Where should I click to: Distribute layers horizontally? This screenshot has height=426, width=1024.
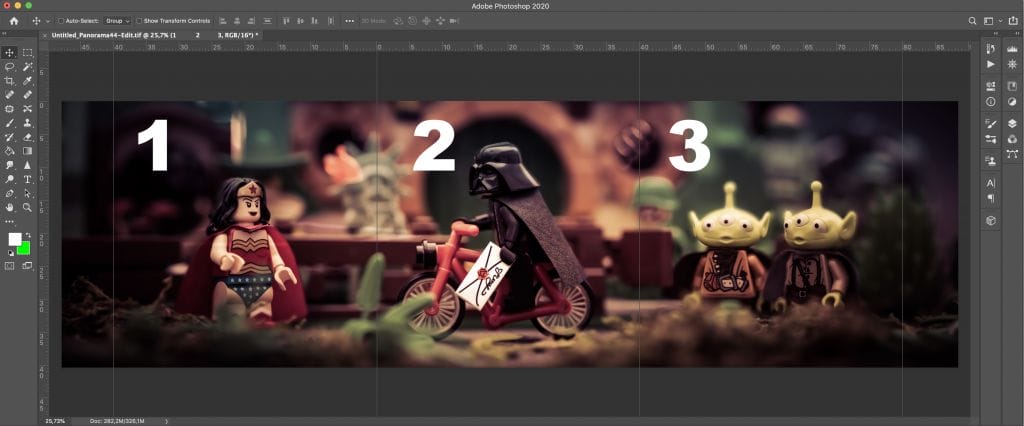330,21
